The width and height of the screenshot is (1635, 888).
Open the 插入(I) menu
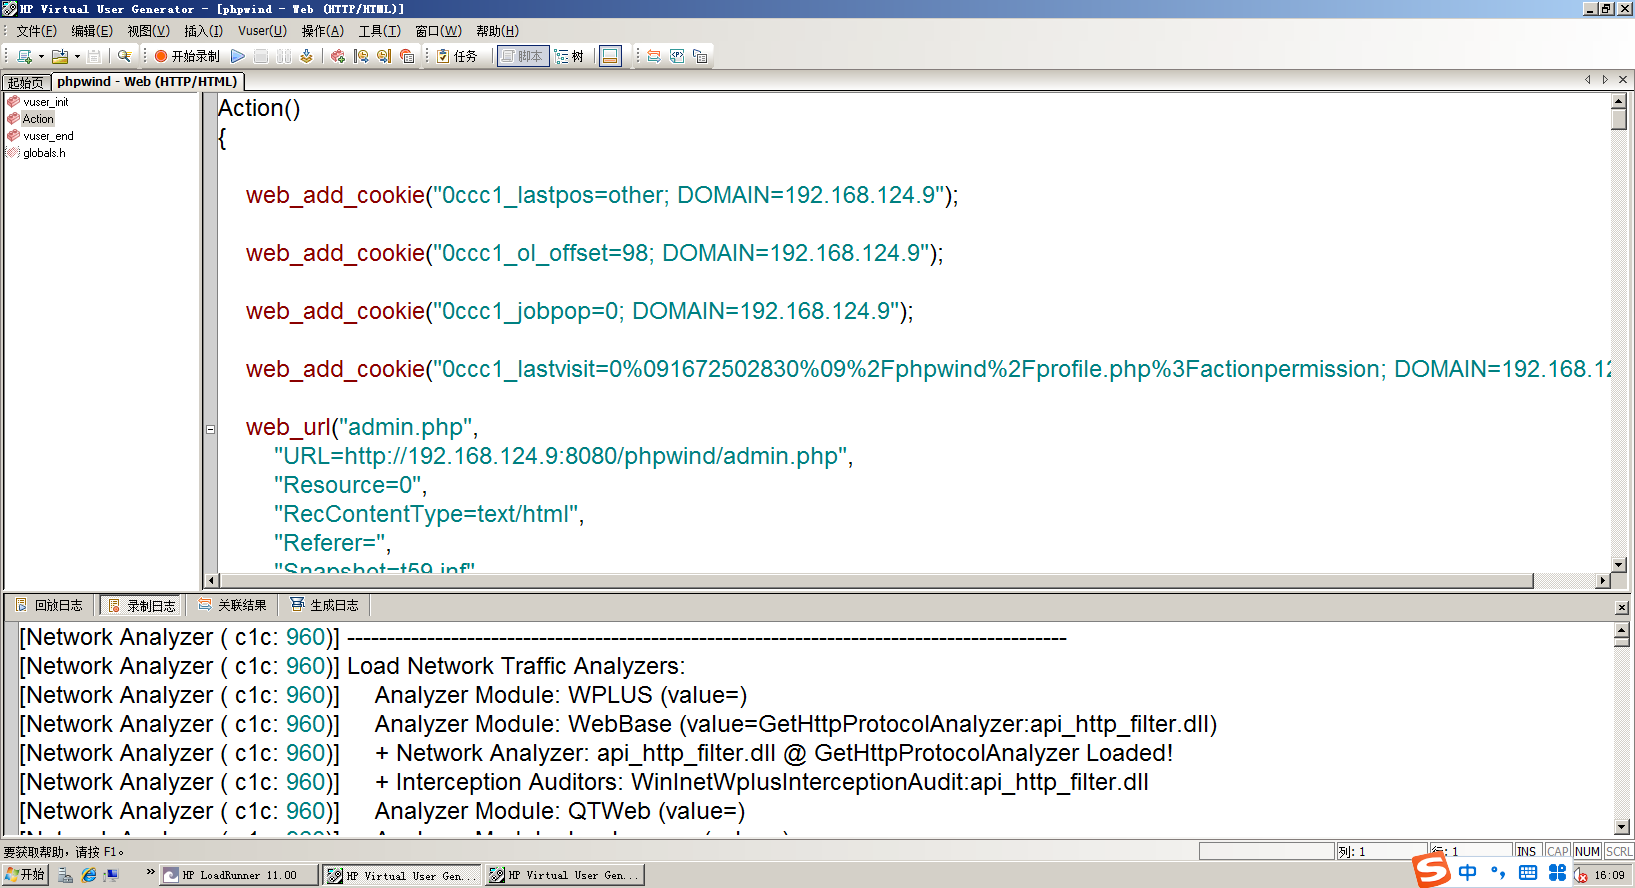[203, 31]
